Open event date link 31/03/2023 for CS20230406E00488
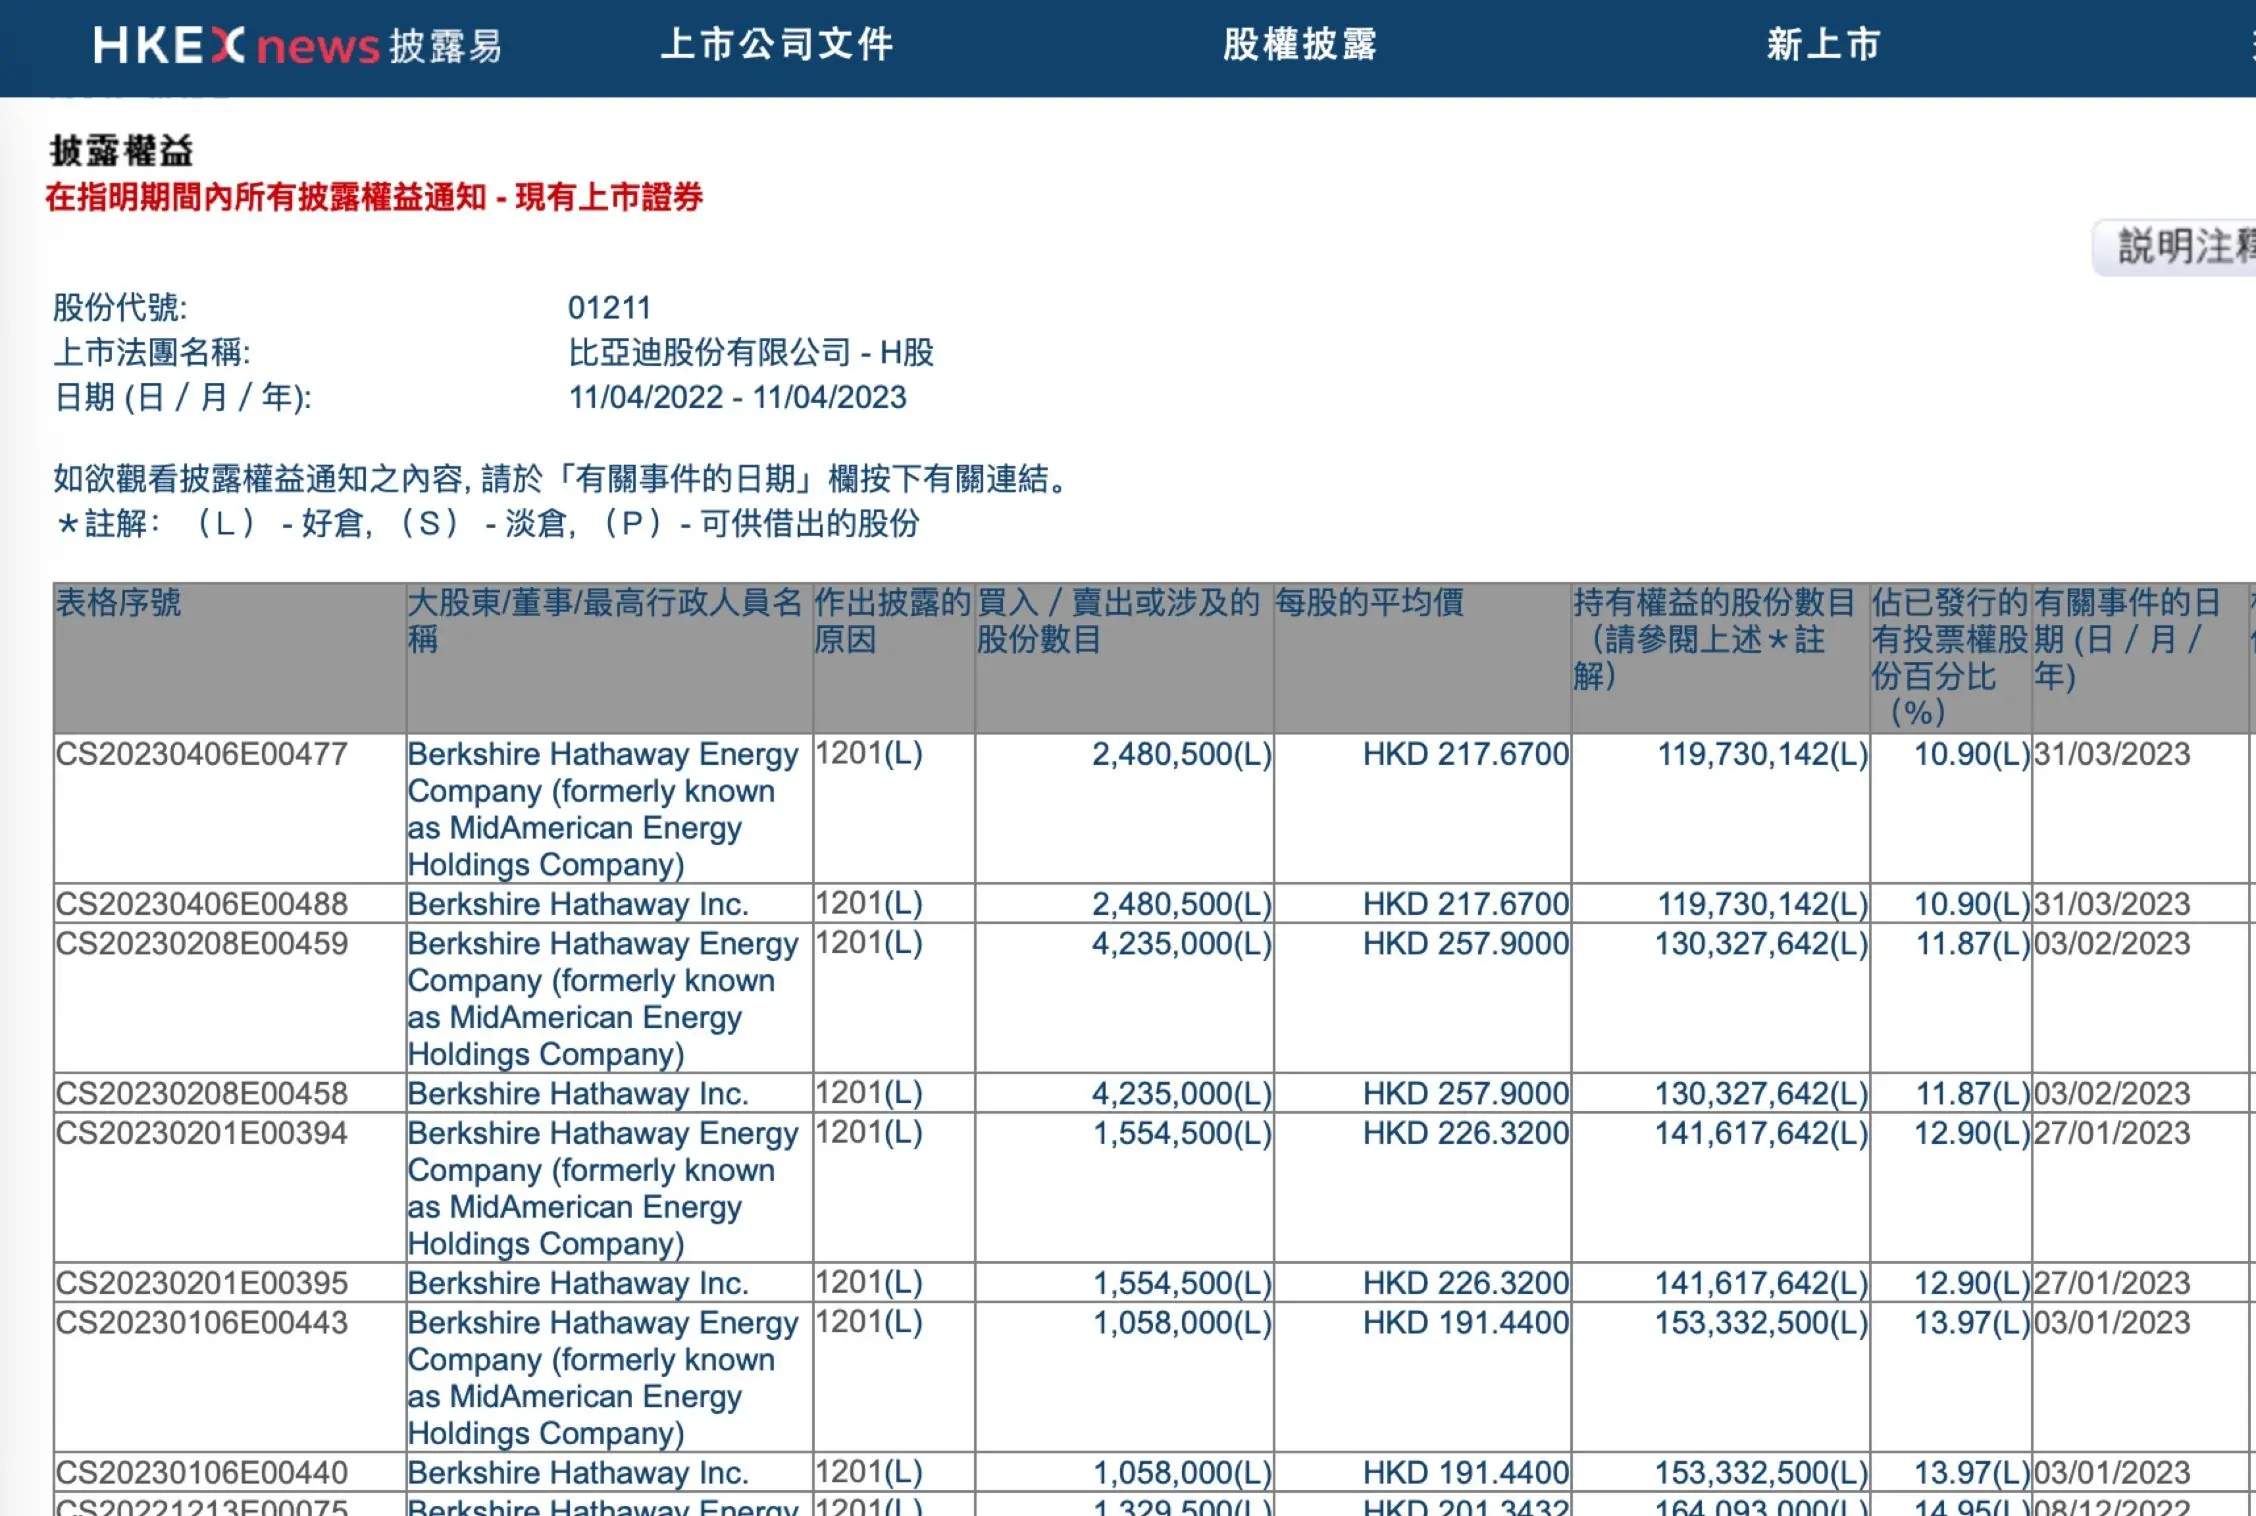 (2112, 904)
